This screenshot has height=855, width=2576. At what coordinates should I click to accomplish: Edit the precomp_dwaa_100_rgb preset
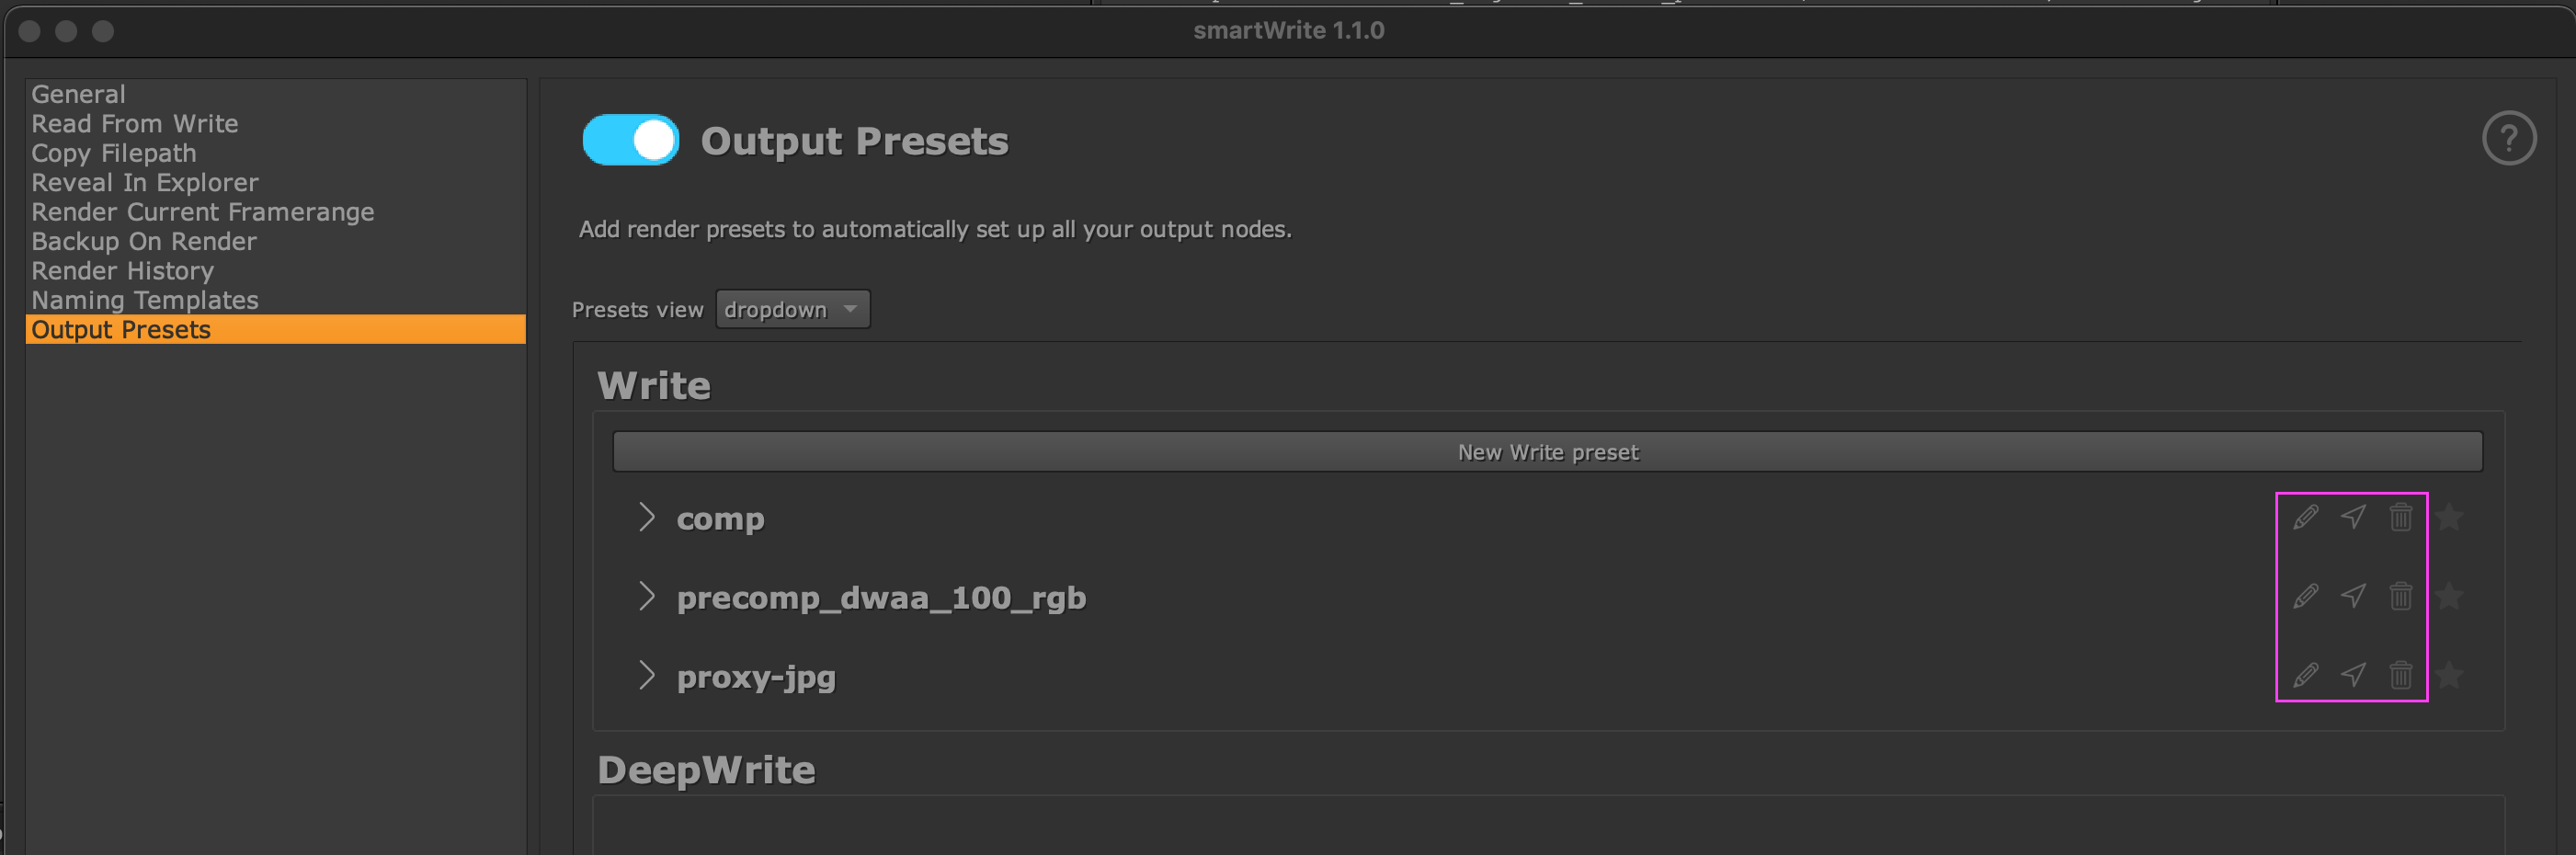click(x=2304, y=597)
